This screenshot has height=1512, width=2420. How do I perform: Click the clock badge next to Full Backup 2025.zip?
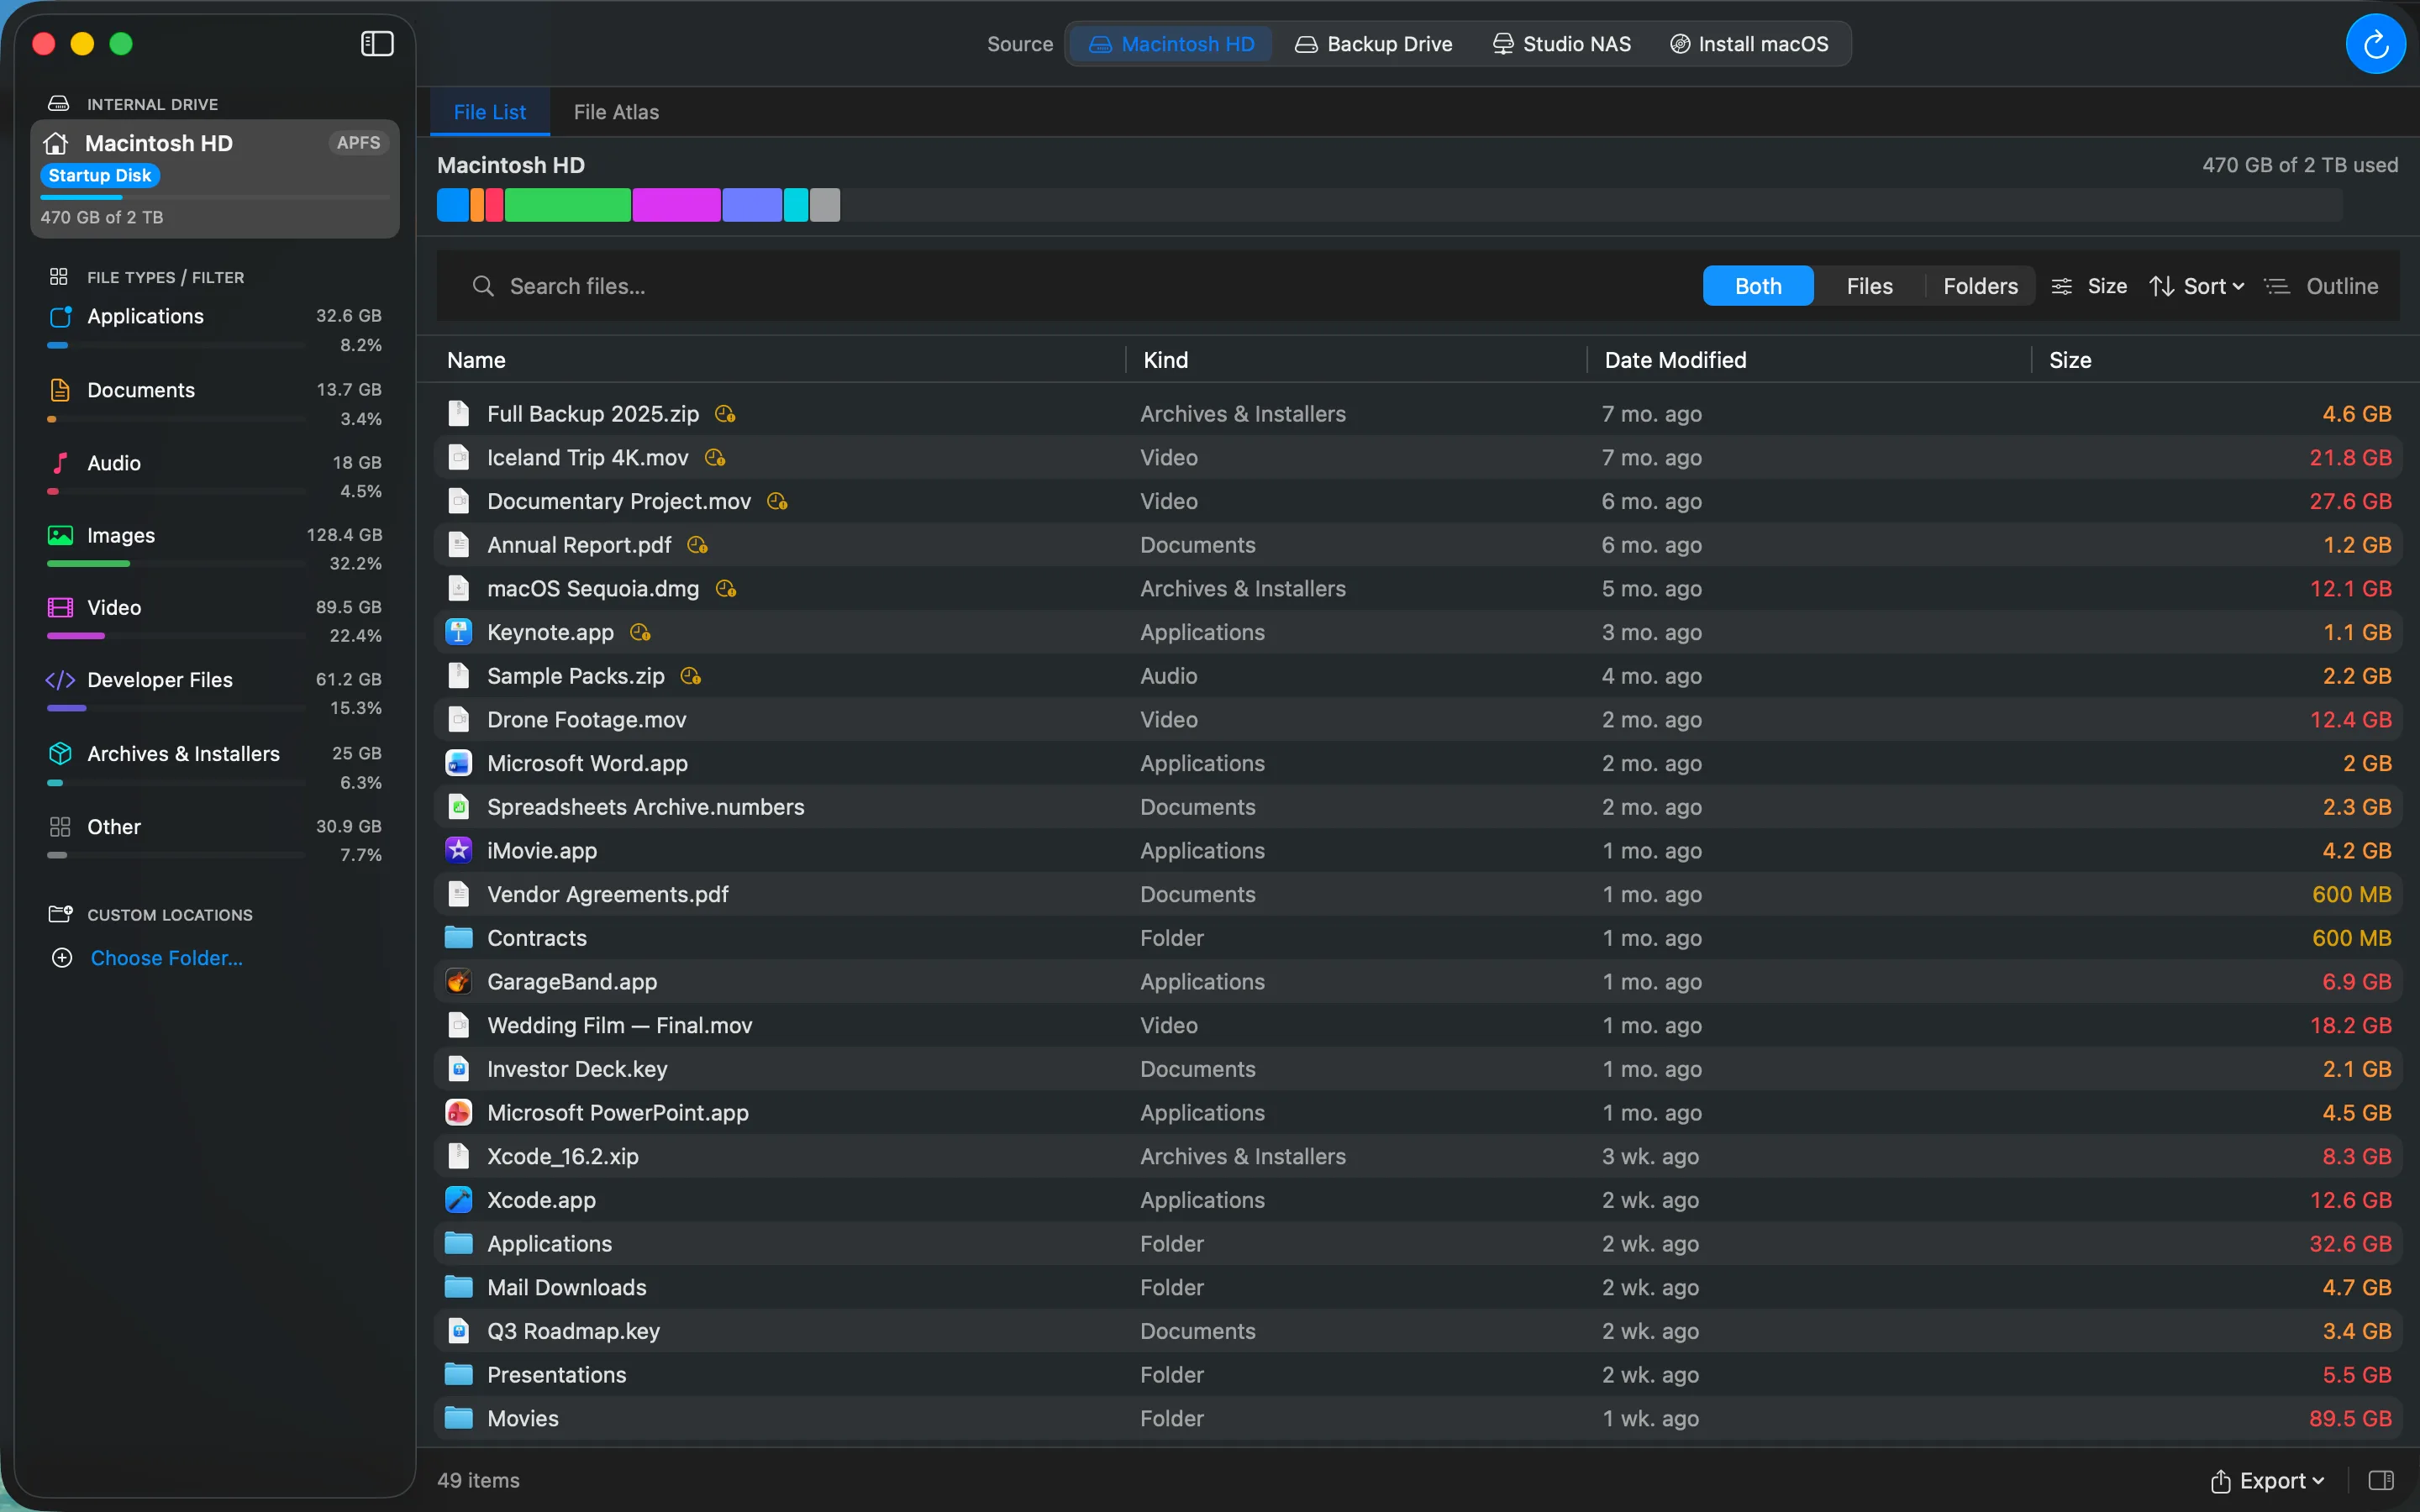(725, 414)
